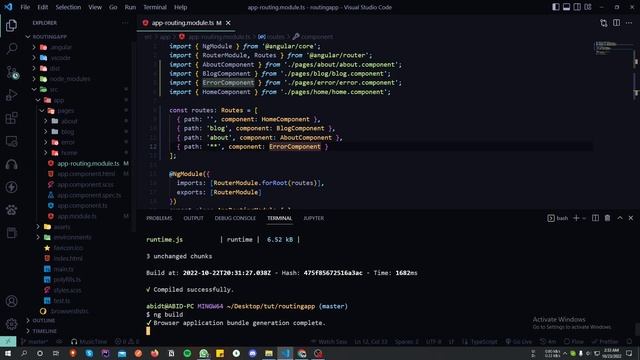Open the new terminal dropdown arrow
Viewport: 640px width, 360px height.
[x=584, y=218]
